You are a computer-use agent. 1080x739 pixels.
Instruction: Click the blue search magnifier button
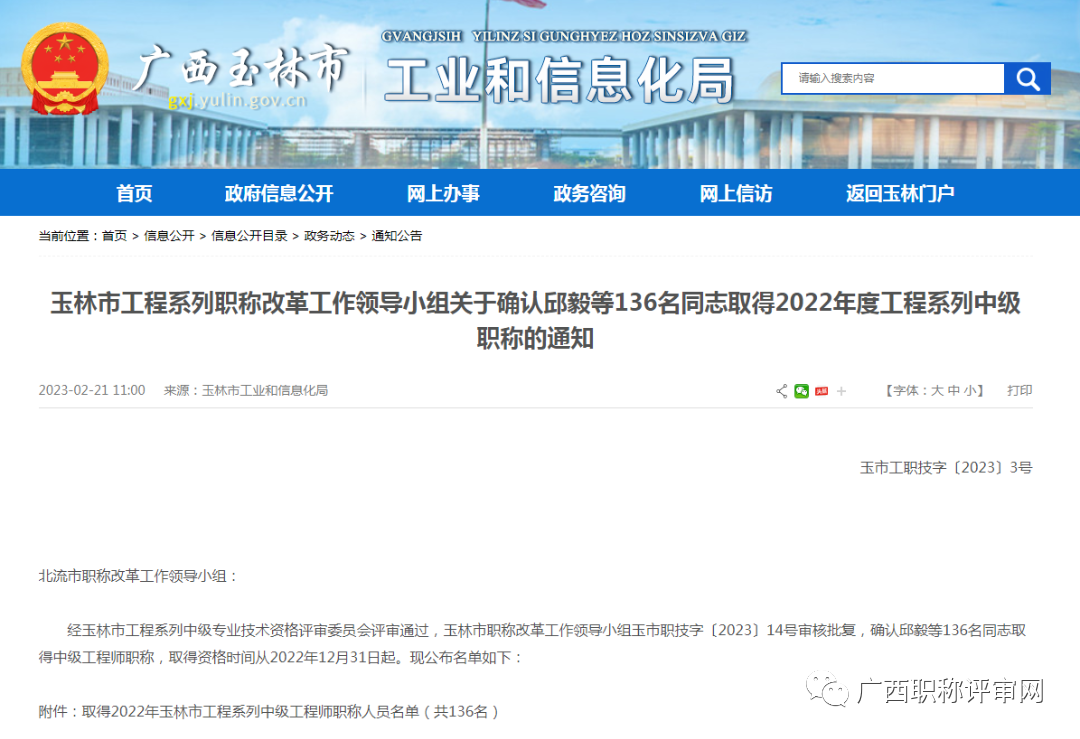1027,79
